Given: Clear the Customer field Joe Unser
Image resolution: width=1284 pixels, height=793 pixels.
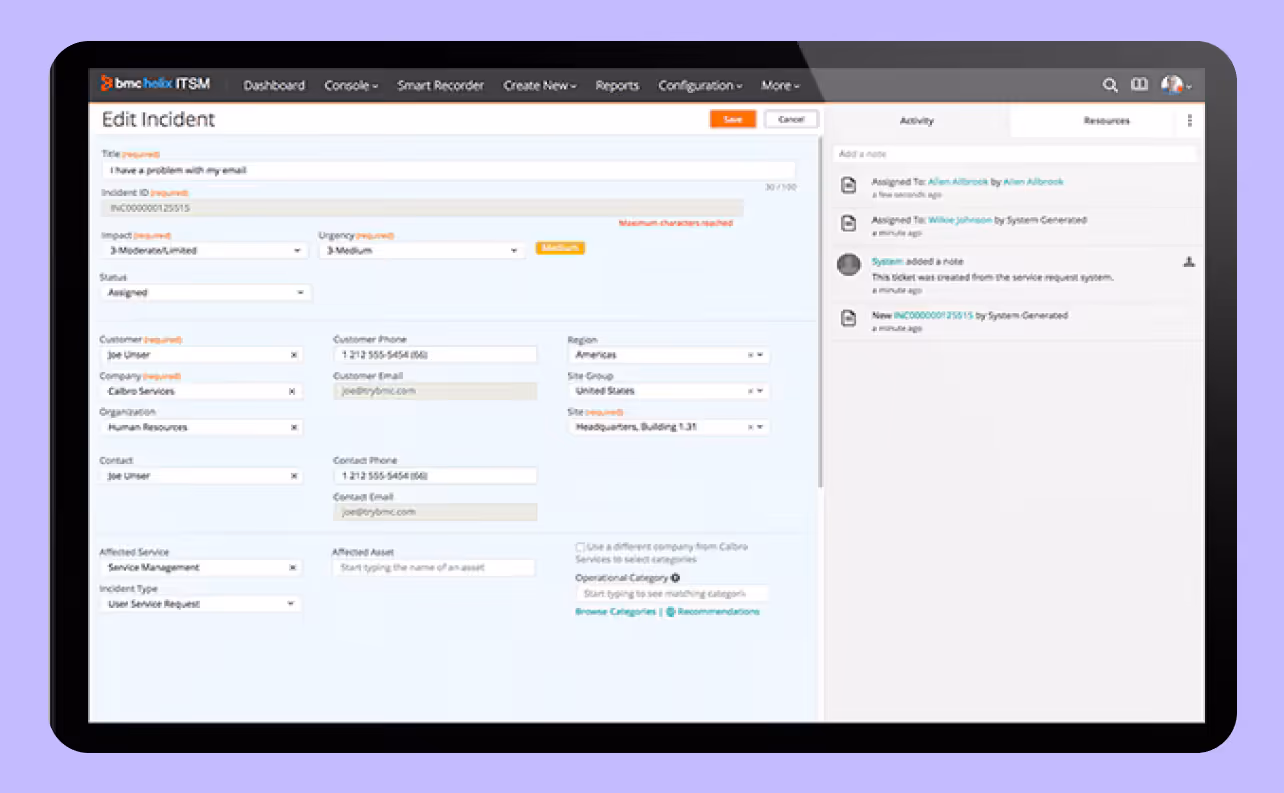Looking at the screenshot, I should [x=294, y=355].
